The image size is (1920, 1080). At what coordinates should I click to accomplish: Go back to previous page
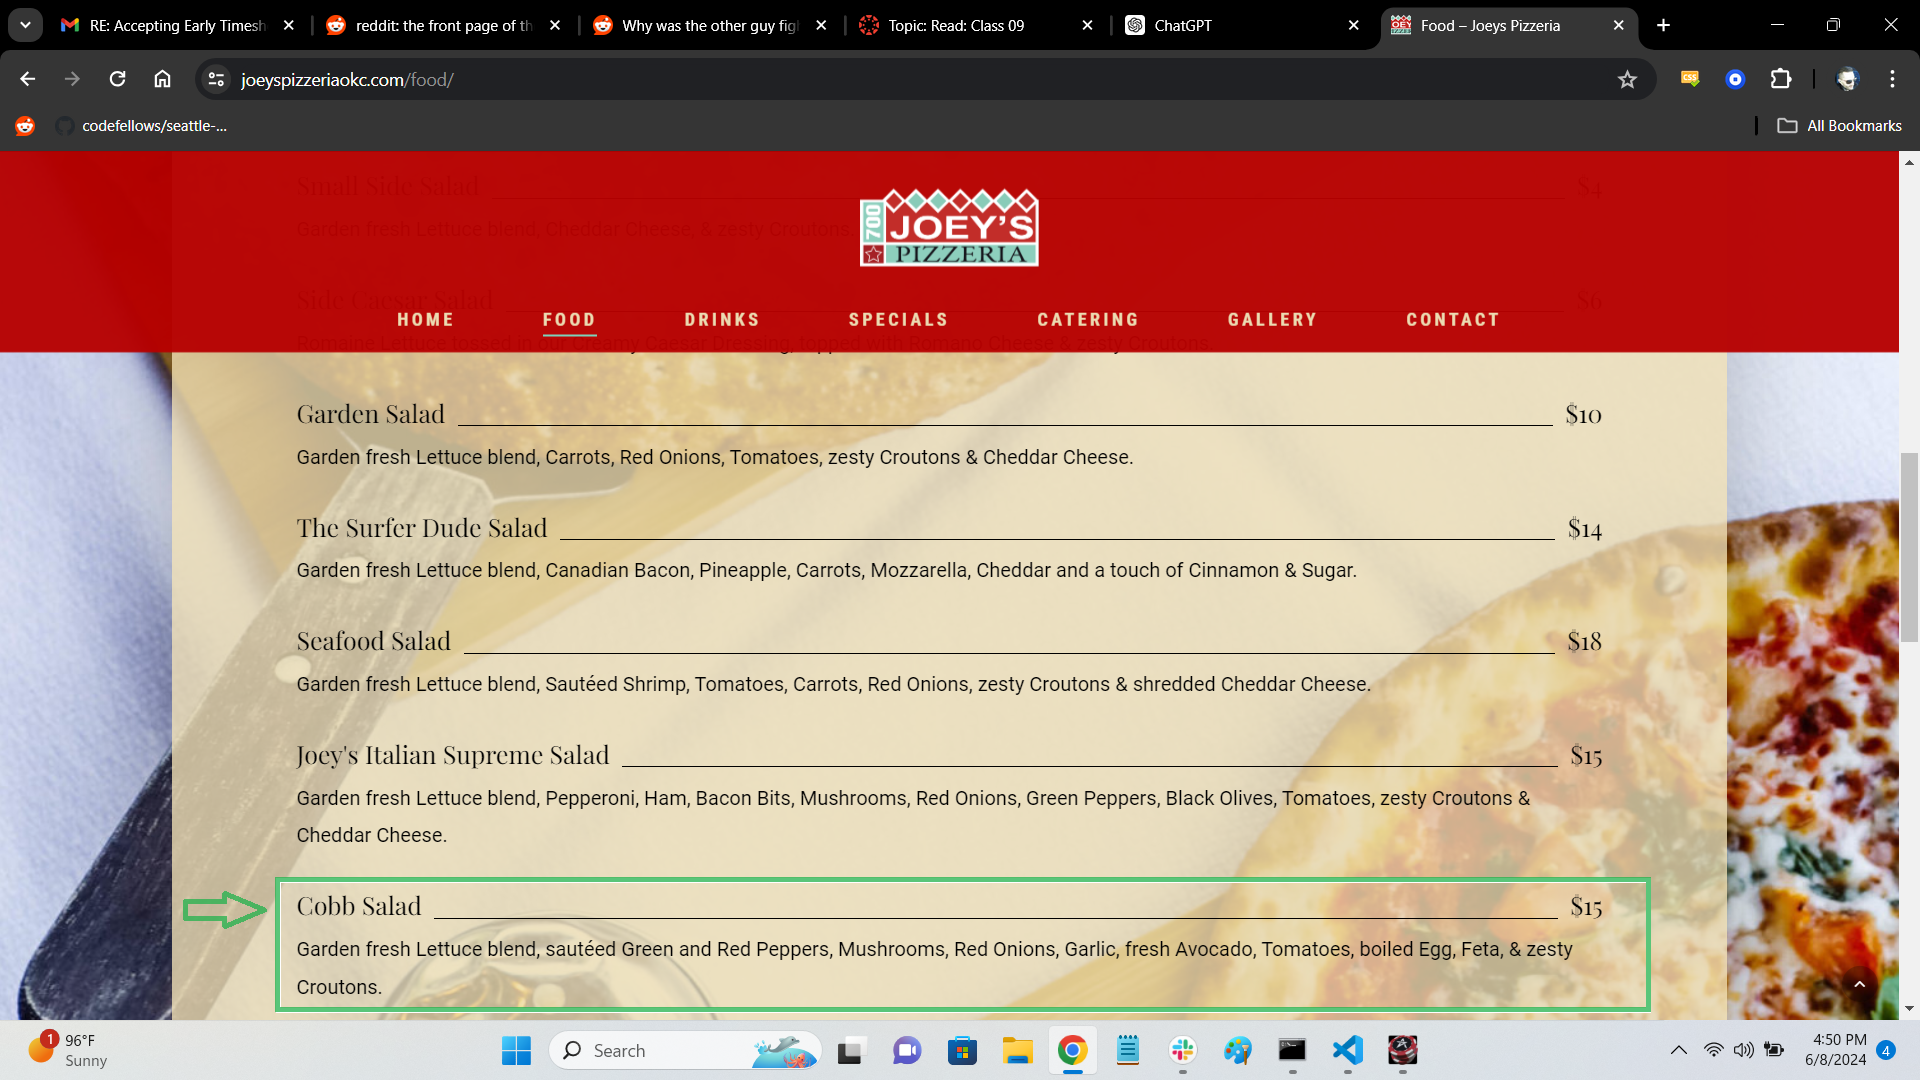click(27, 79)
